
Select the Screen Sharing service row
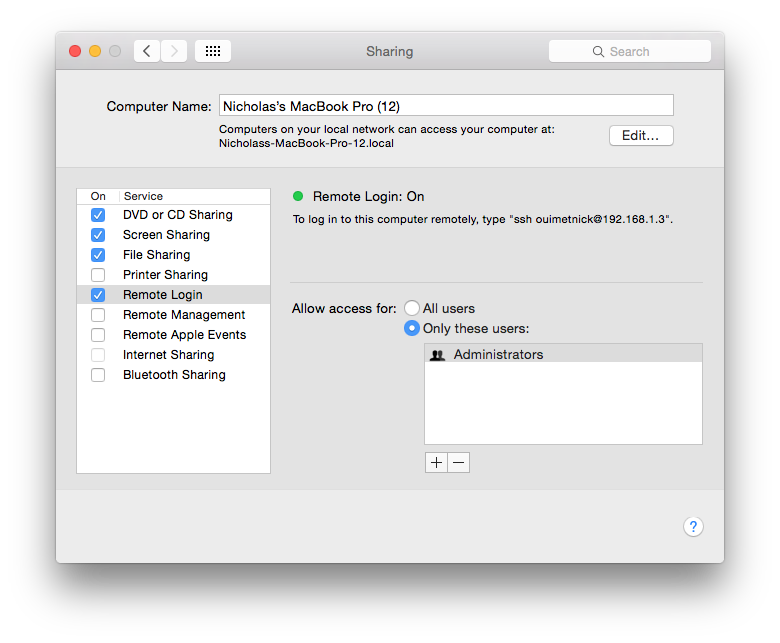point(174,235)
